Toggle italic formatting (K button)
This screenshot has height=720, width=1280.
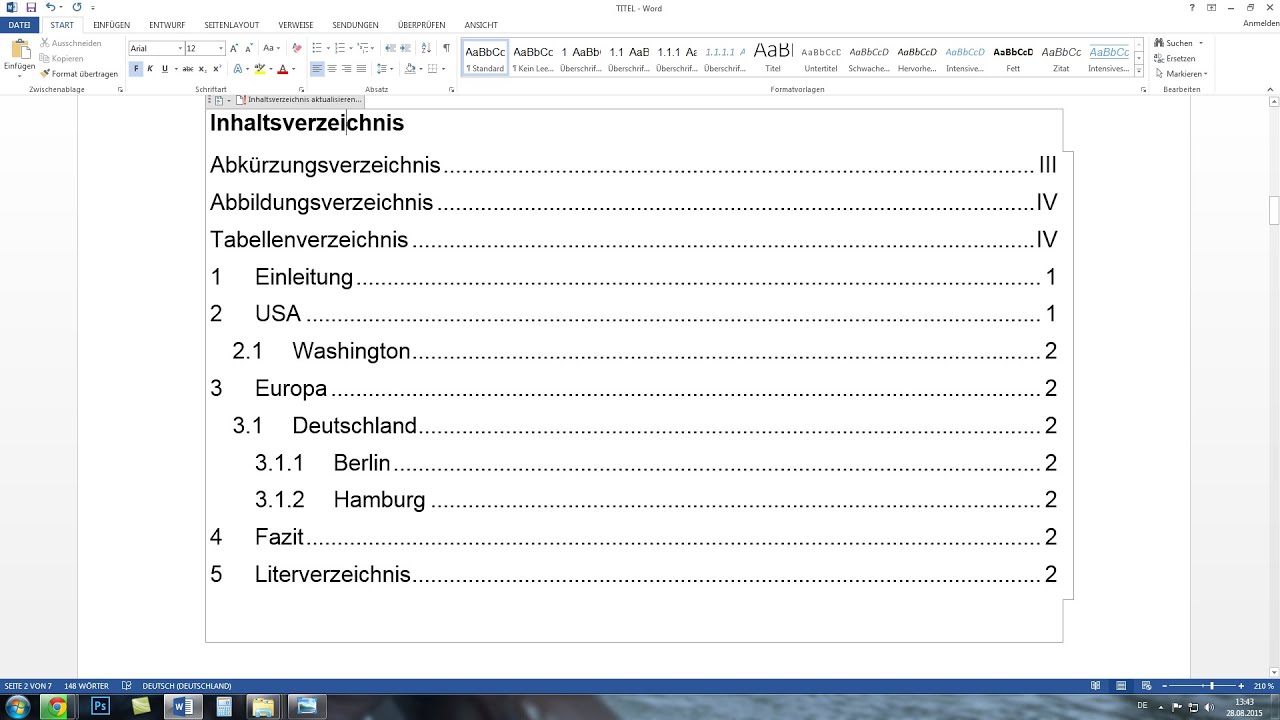pos(150,69)
